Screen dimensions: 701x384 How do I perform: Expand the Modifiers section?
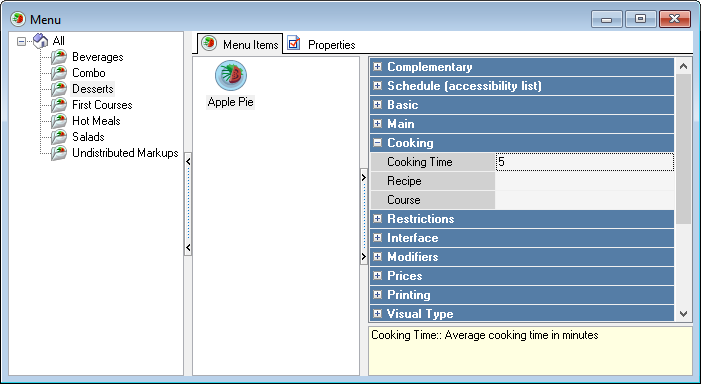pos(378,257)
